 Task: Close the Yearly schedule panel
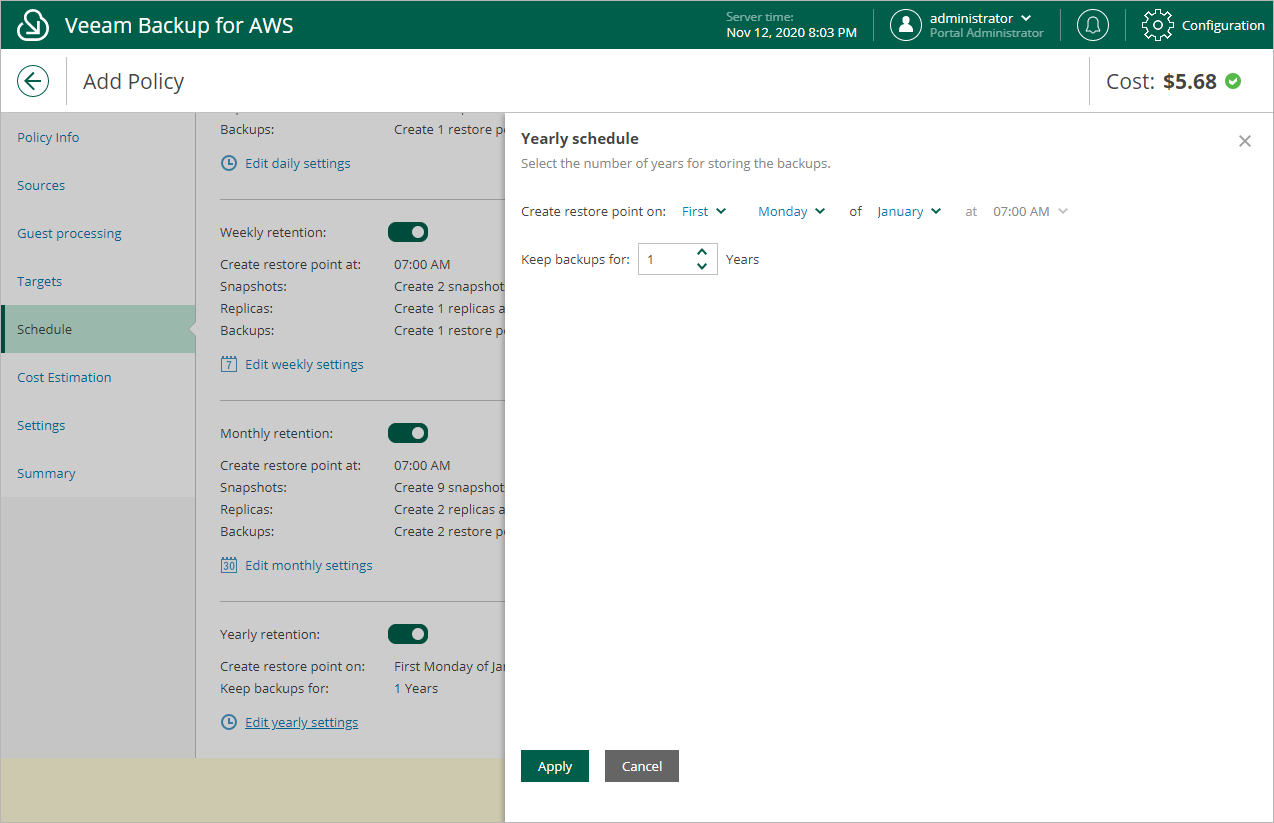(1245, 141)
